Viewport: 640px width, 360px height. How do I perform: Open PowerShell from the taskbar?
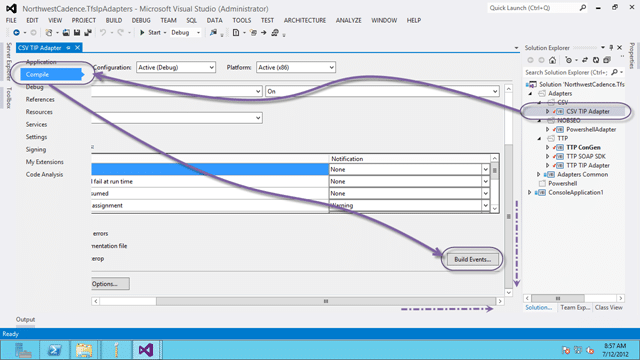click(54, 350)
